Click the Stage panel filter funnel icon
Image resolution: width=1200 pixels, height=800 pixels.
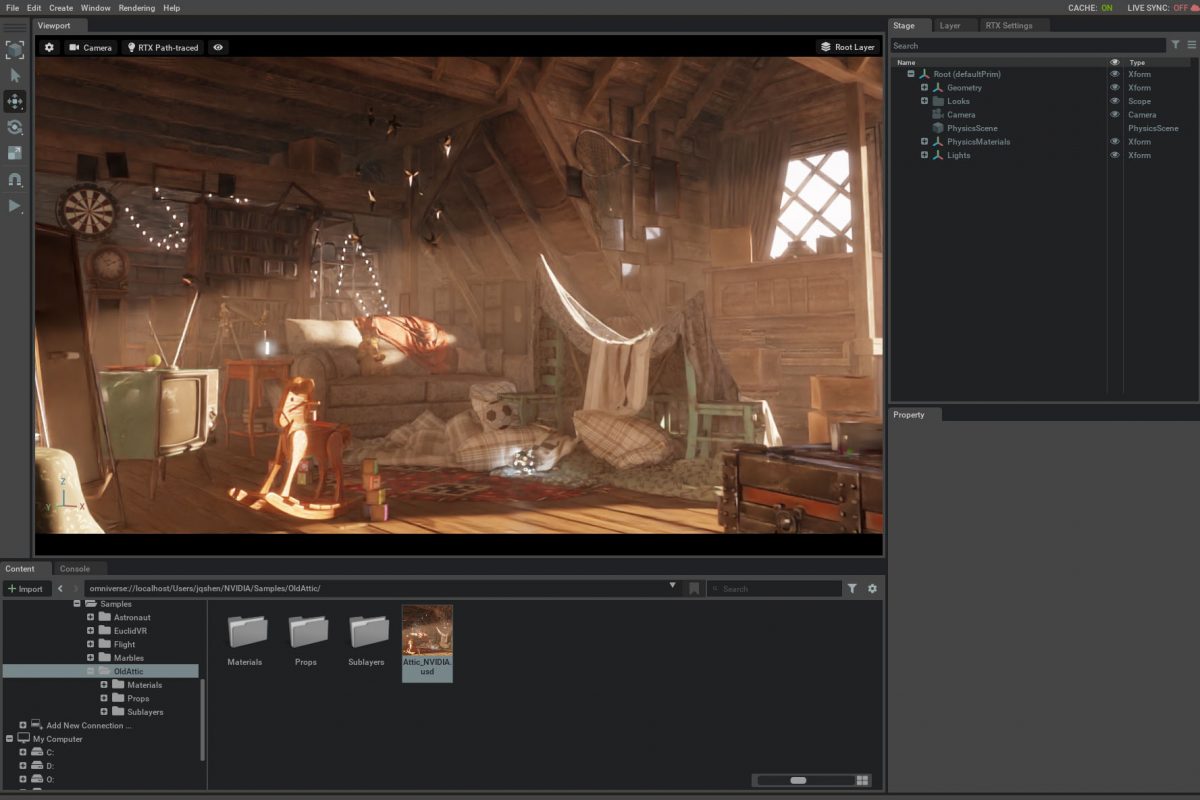click(1176, 45)
